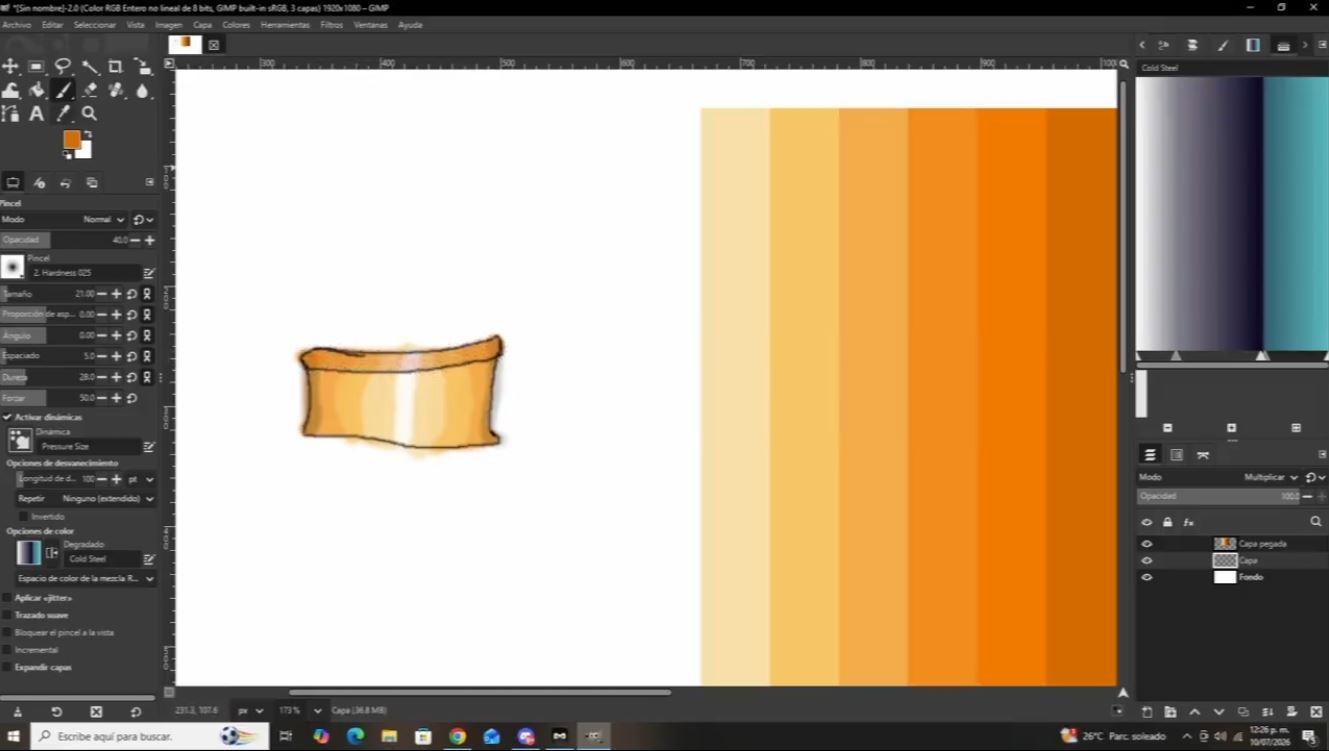This screenshot has height=751, width=1329.
Task: Enable the Trazado suave checkbox
Action: [x=7, y=615]
